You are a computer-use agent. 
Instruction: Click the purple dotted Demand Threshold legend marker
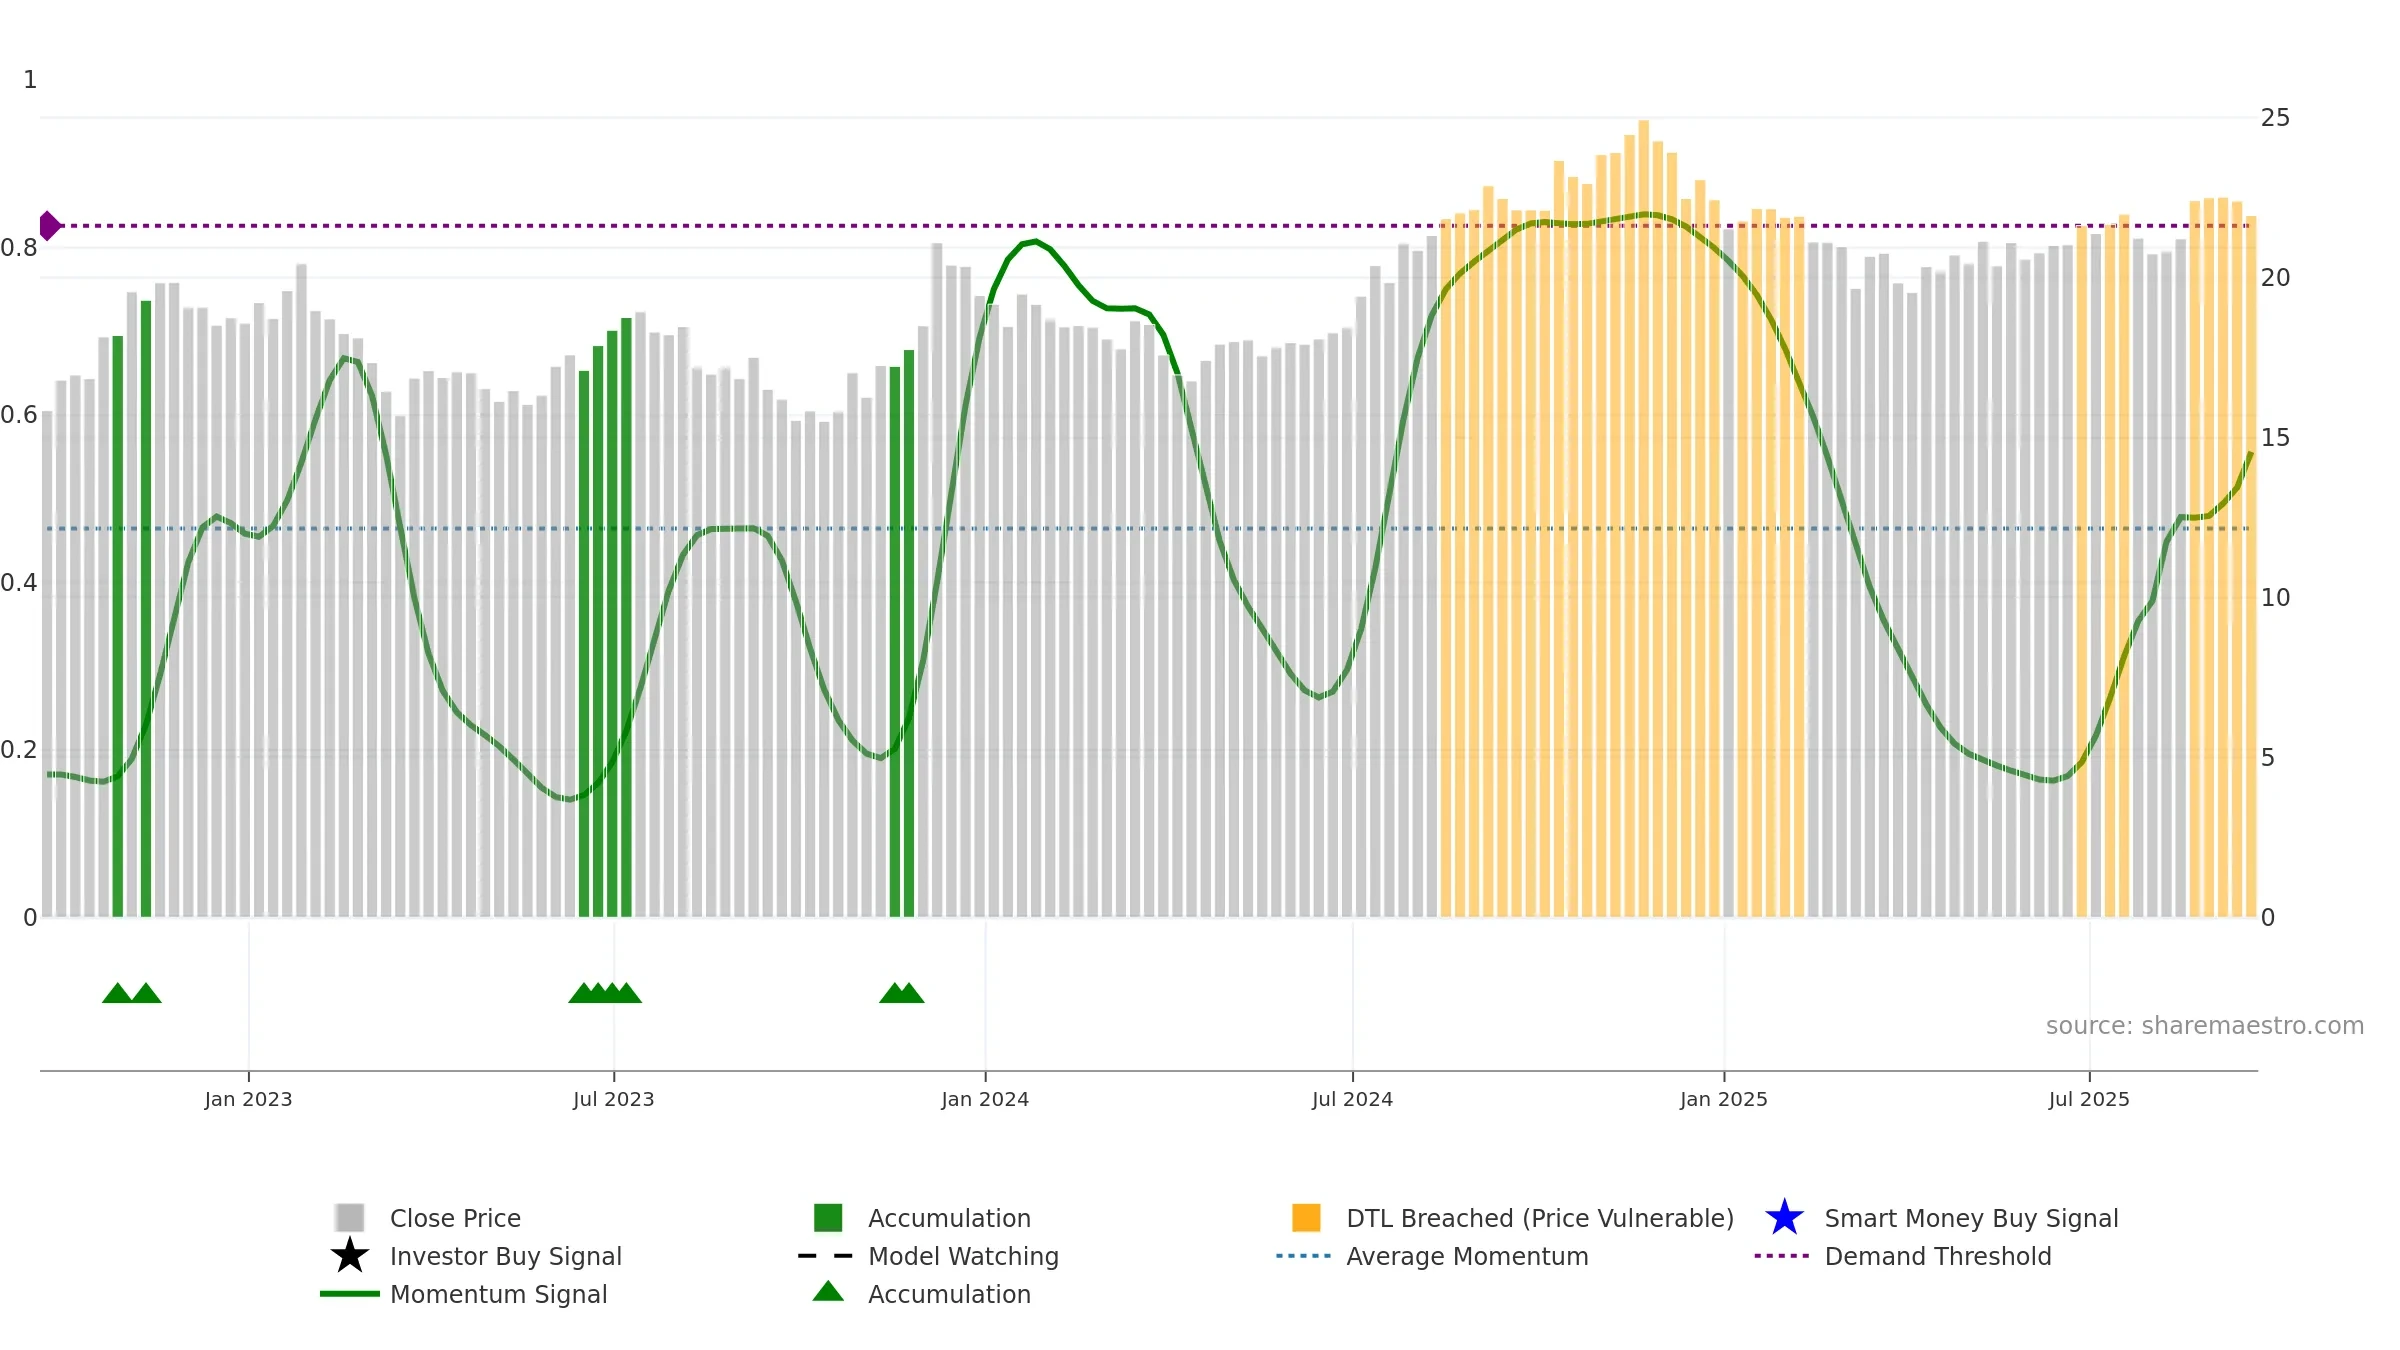[1782, 1256]
